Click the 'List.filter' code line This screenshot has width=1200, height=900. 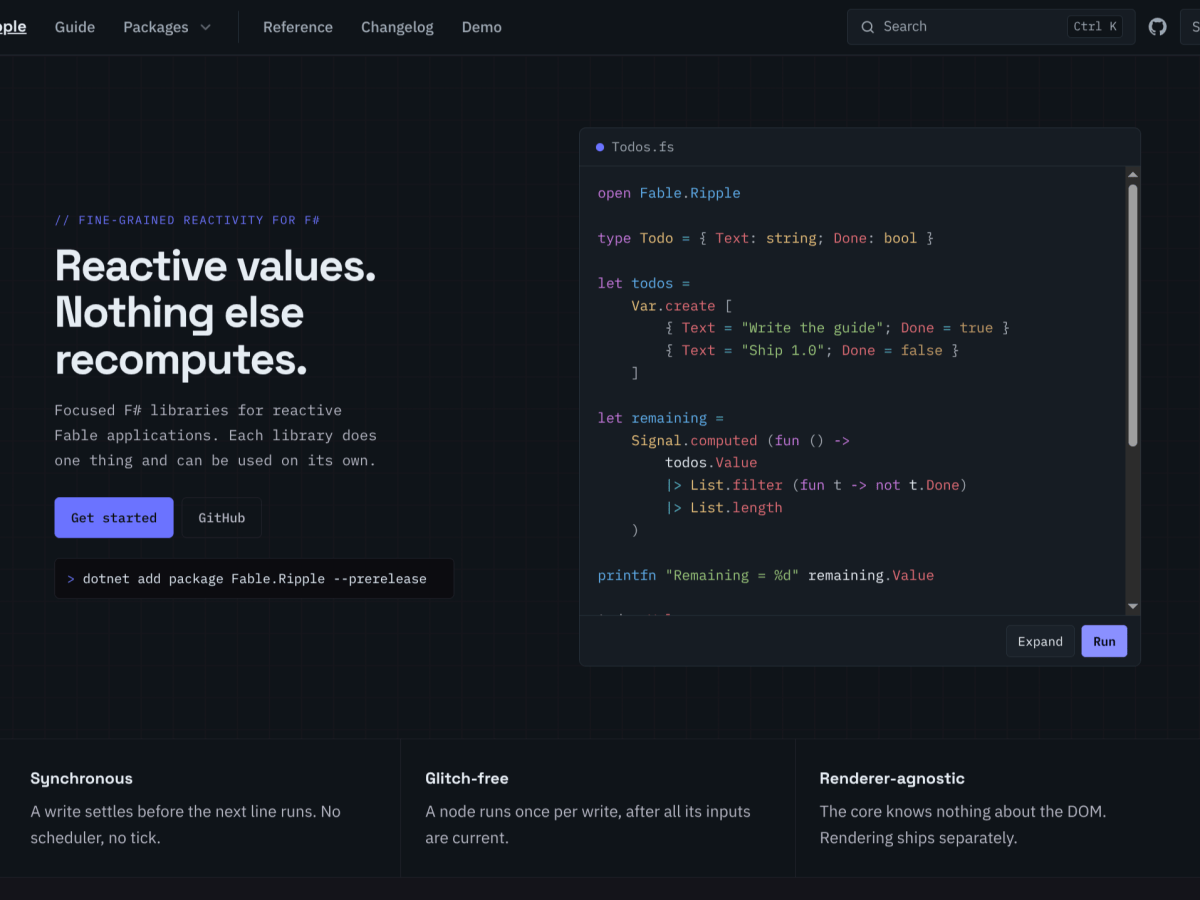[x=816, y=485]
